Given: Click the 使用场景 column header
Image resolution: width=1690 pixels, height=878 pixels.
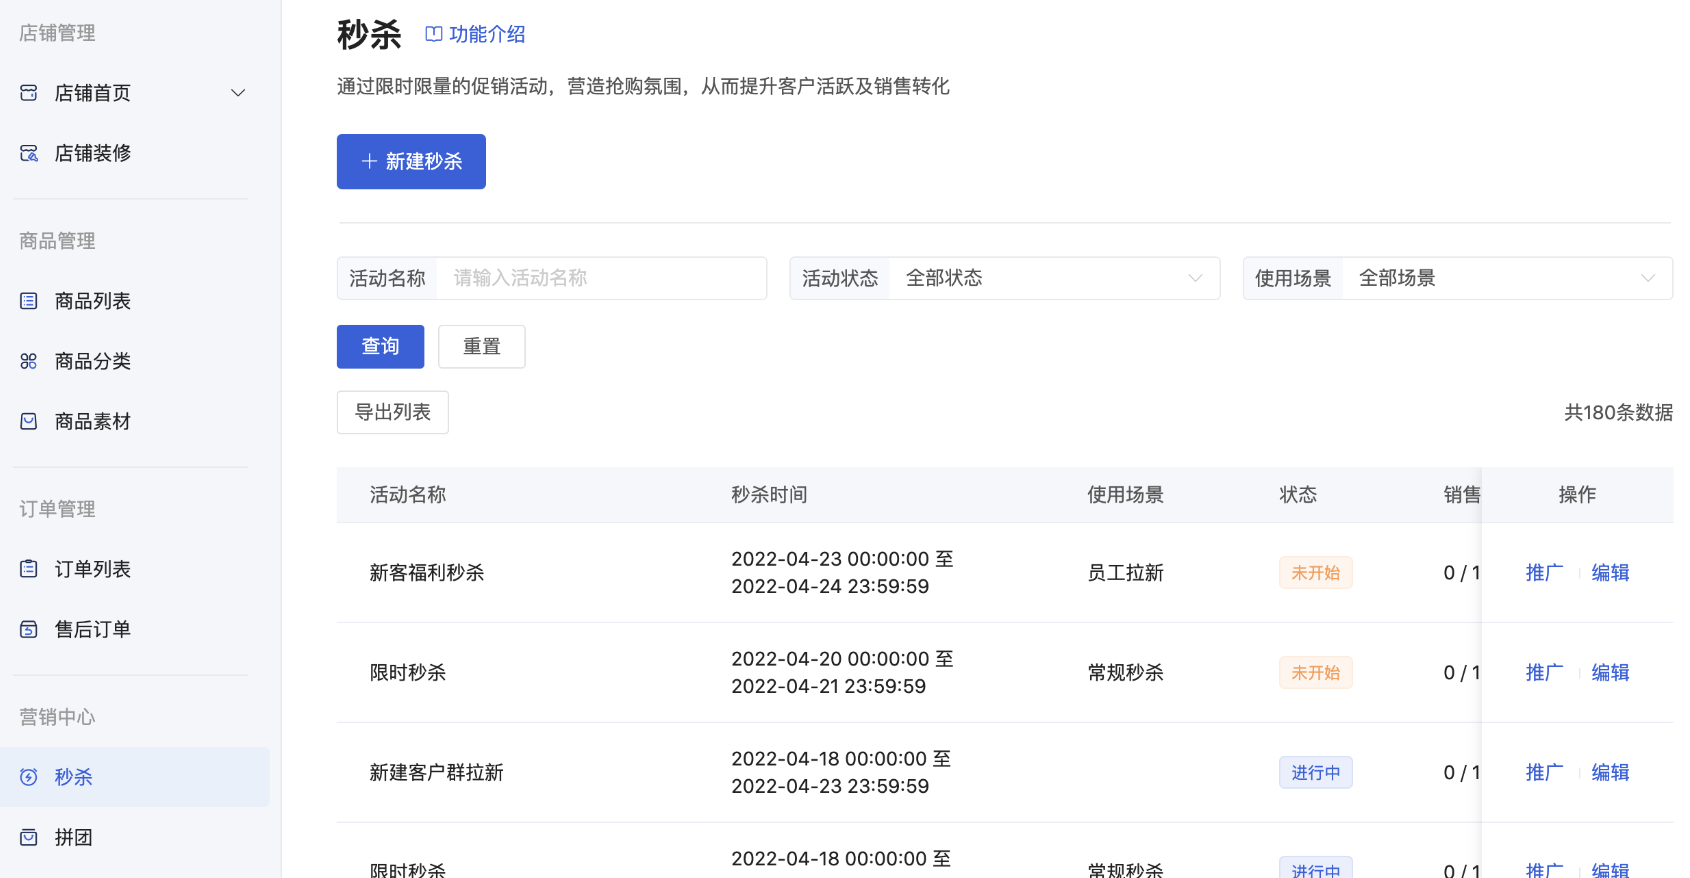Looking at the screenshot, I should click(x=1126, y=495).
